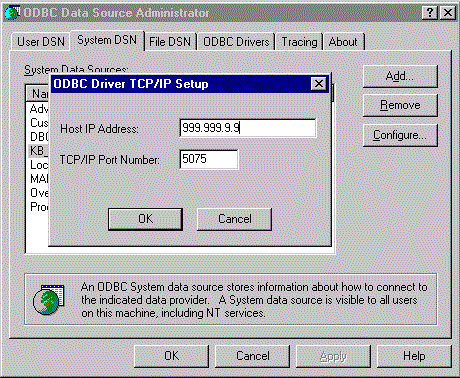Click the Add... button

(400, 76)
